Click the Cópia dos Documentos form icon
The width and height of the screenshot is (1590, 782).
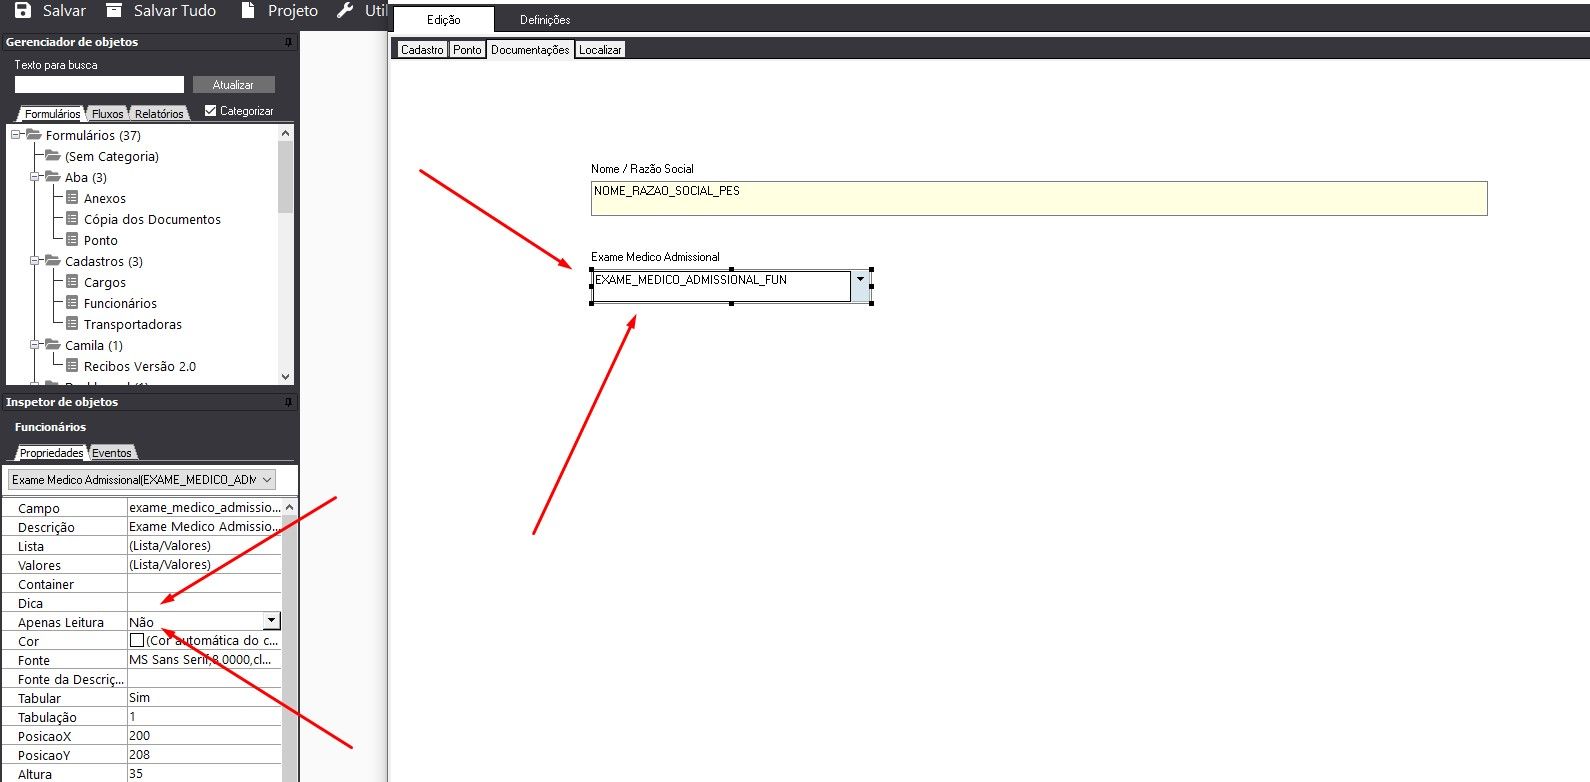pos(72,219)
